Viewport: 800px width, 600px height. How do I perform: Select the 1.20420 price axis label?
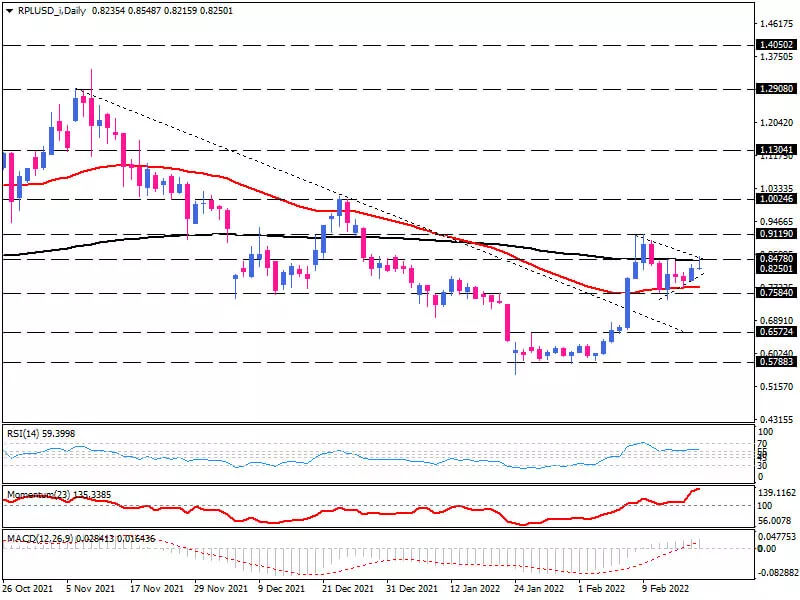(x=777, y=122)
